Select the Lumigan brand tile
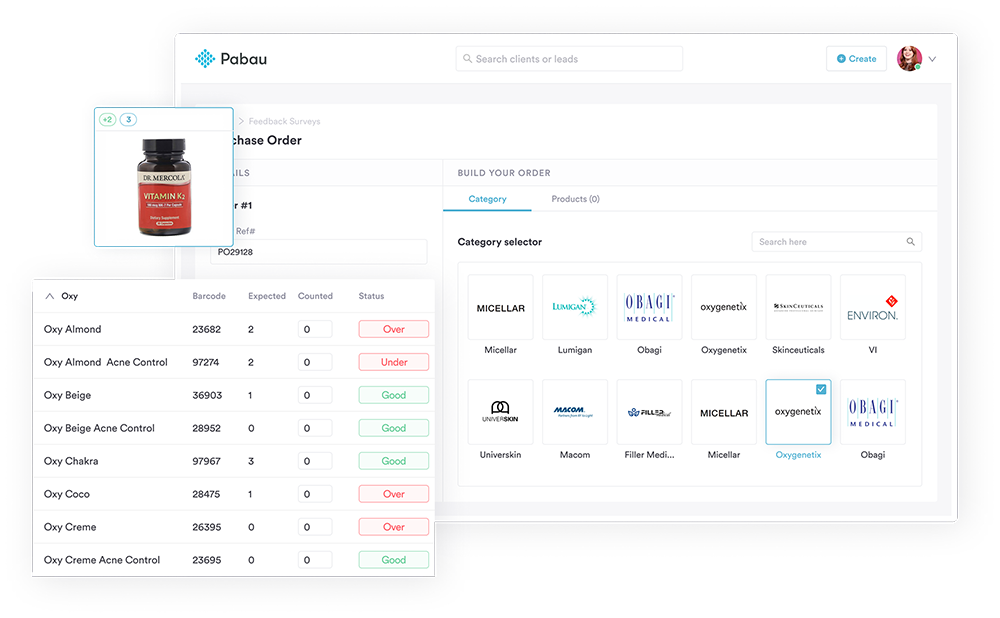Viewport: 1000px width, 618px height. coord(575,308)
